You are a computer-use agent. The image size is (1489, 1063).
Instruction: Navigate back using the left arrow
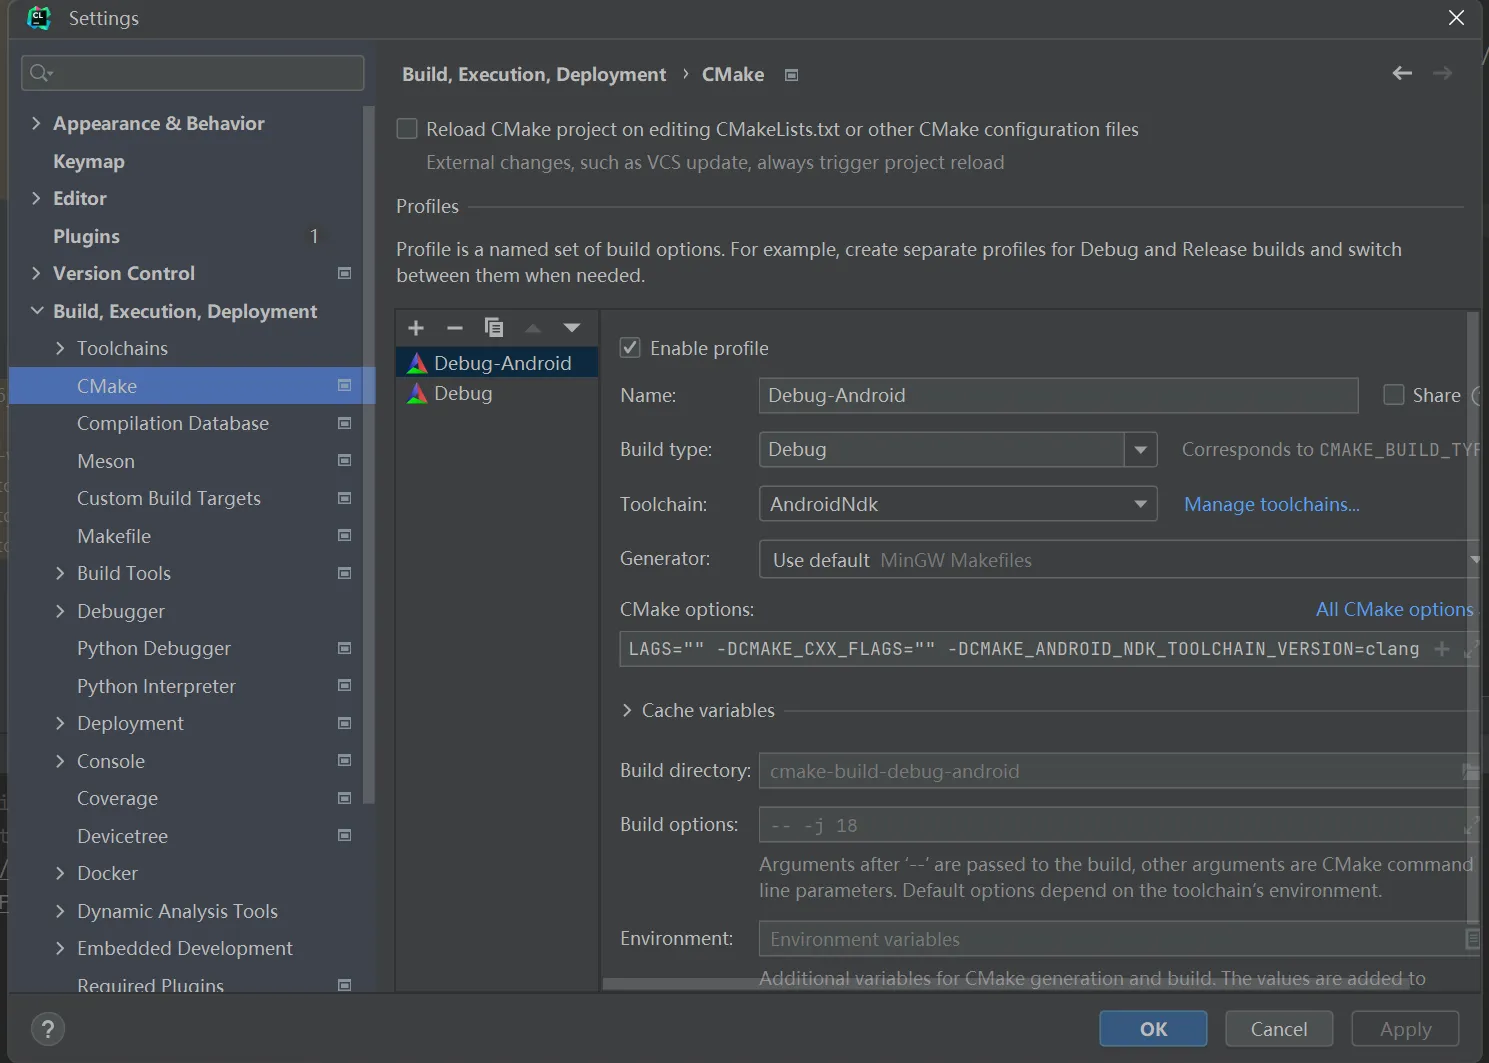pos(1402,73)
